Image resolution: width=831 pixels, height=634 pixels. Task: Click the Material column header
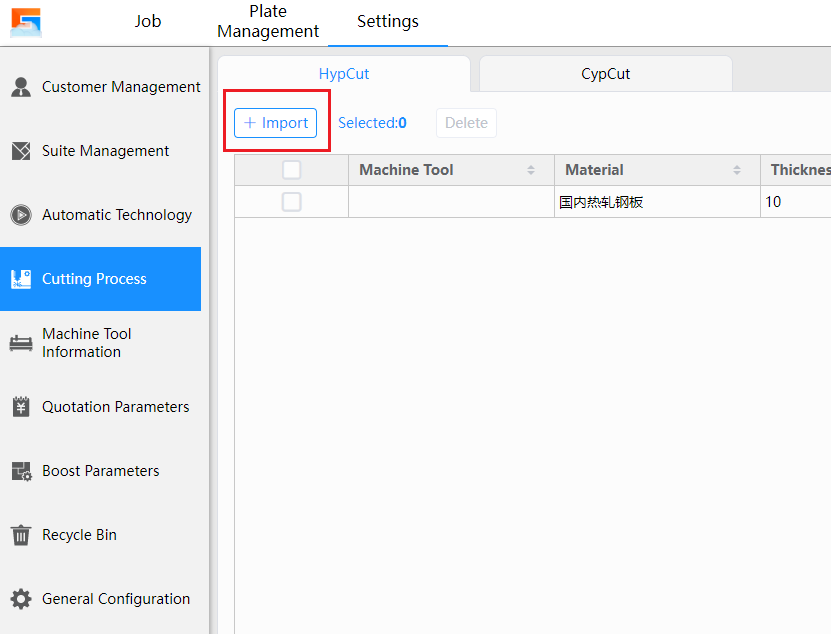(657, 170)
